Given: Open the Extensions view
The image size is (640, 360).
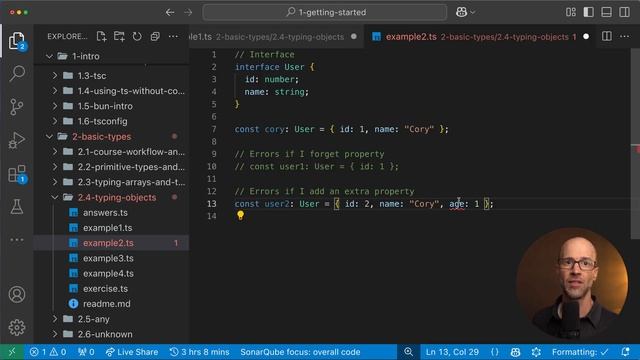Looking at the screenshot, I should point(17,174).
